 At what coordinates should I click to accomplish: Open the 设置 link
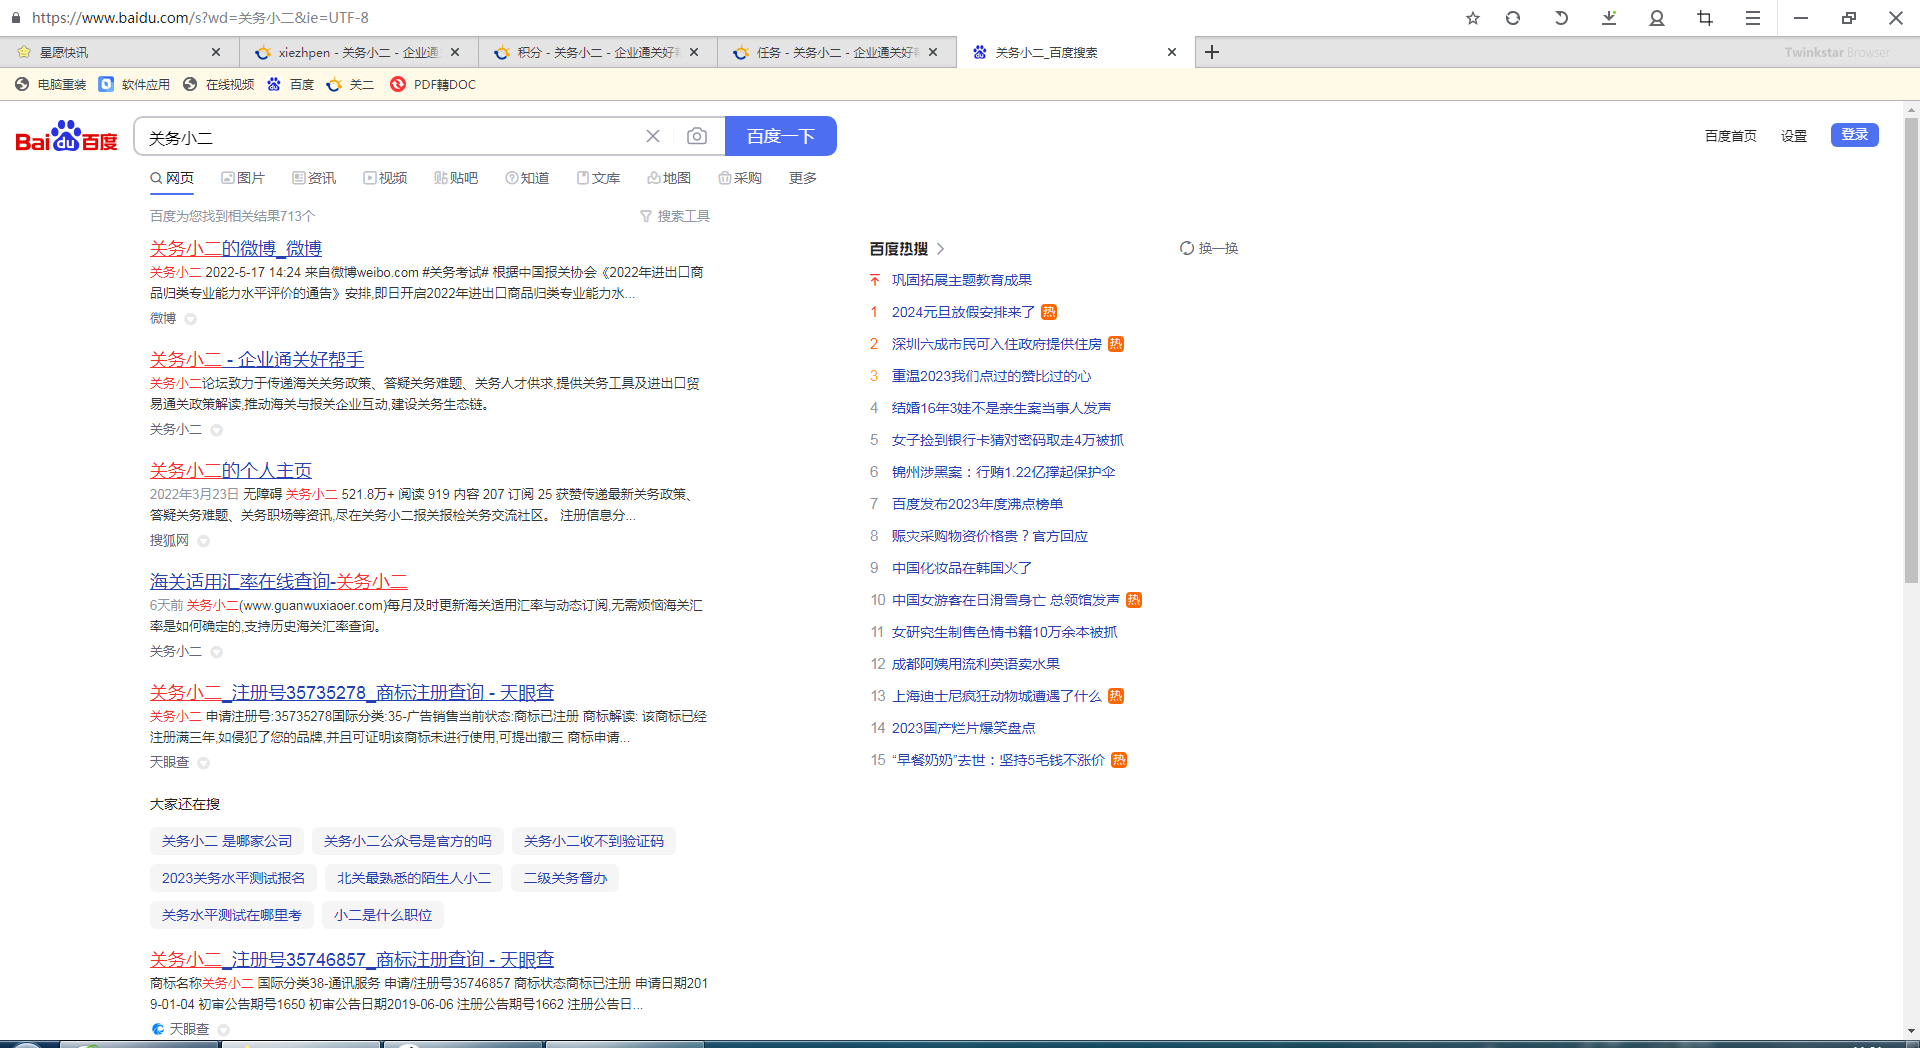[1793, 136]
